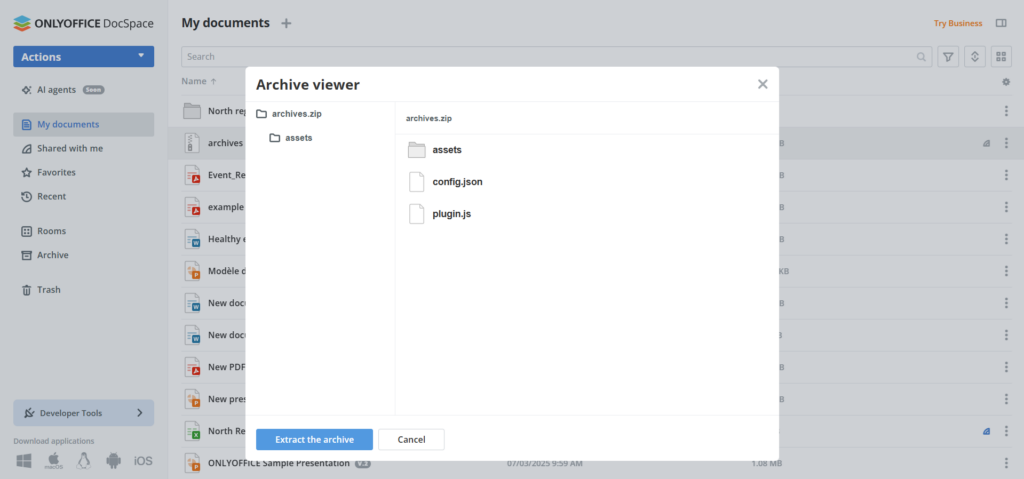Switch to tile view icon
The width and height of the screenshot is (1024, 479).
[1001, 57]
